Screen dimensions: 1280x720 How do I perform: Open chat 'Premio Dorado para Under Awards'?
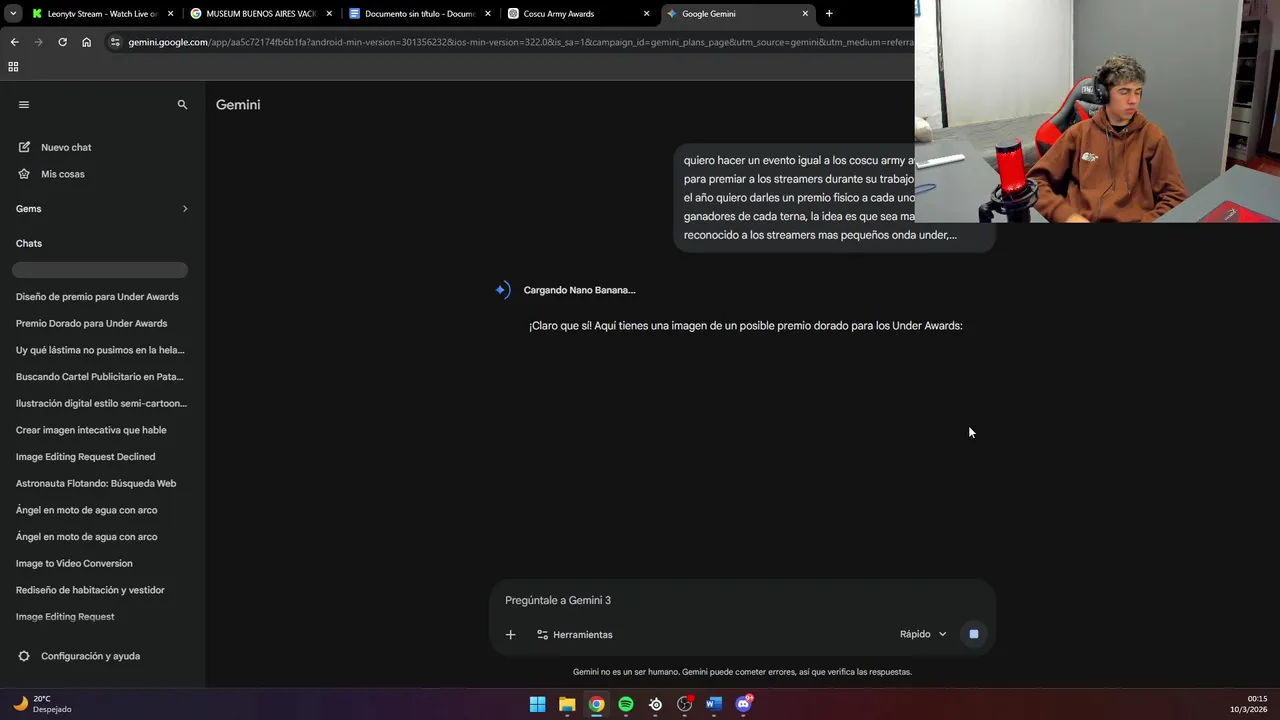point(91,323)
